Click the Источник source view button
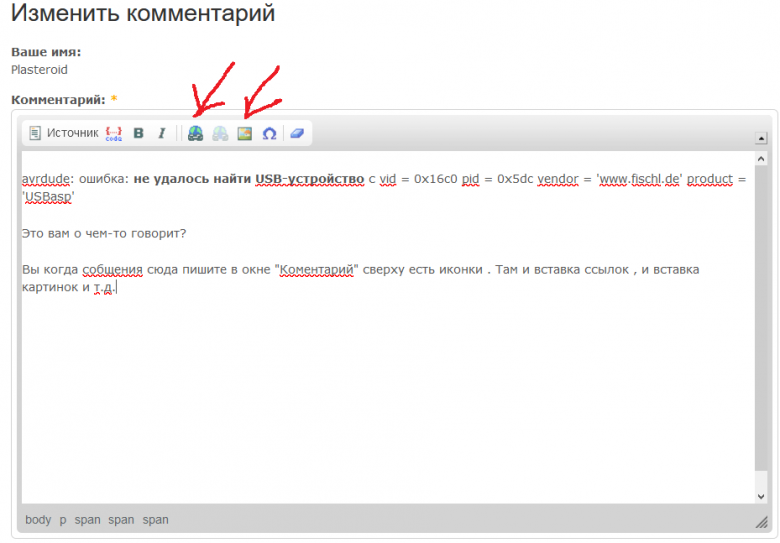 pos(64,133)
